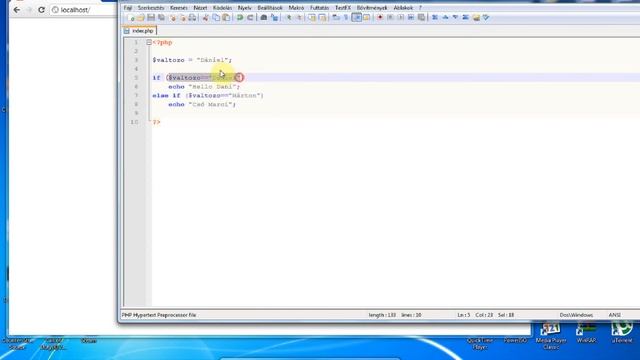Click the blue down-arrow plugin icon
This screenshot has height=360, width=640.
455,18
